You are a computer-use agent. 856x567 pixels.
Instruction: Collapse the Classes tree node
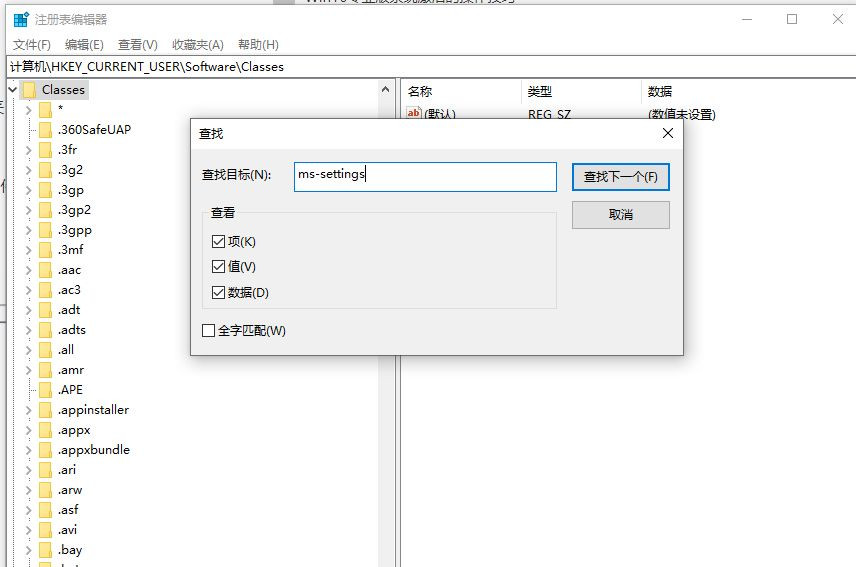(13, 89)
